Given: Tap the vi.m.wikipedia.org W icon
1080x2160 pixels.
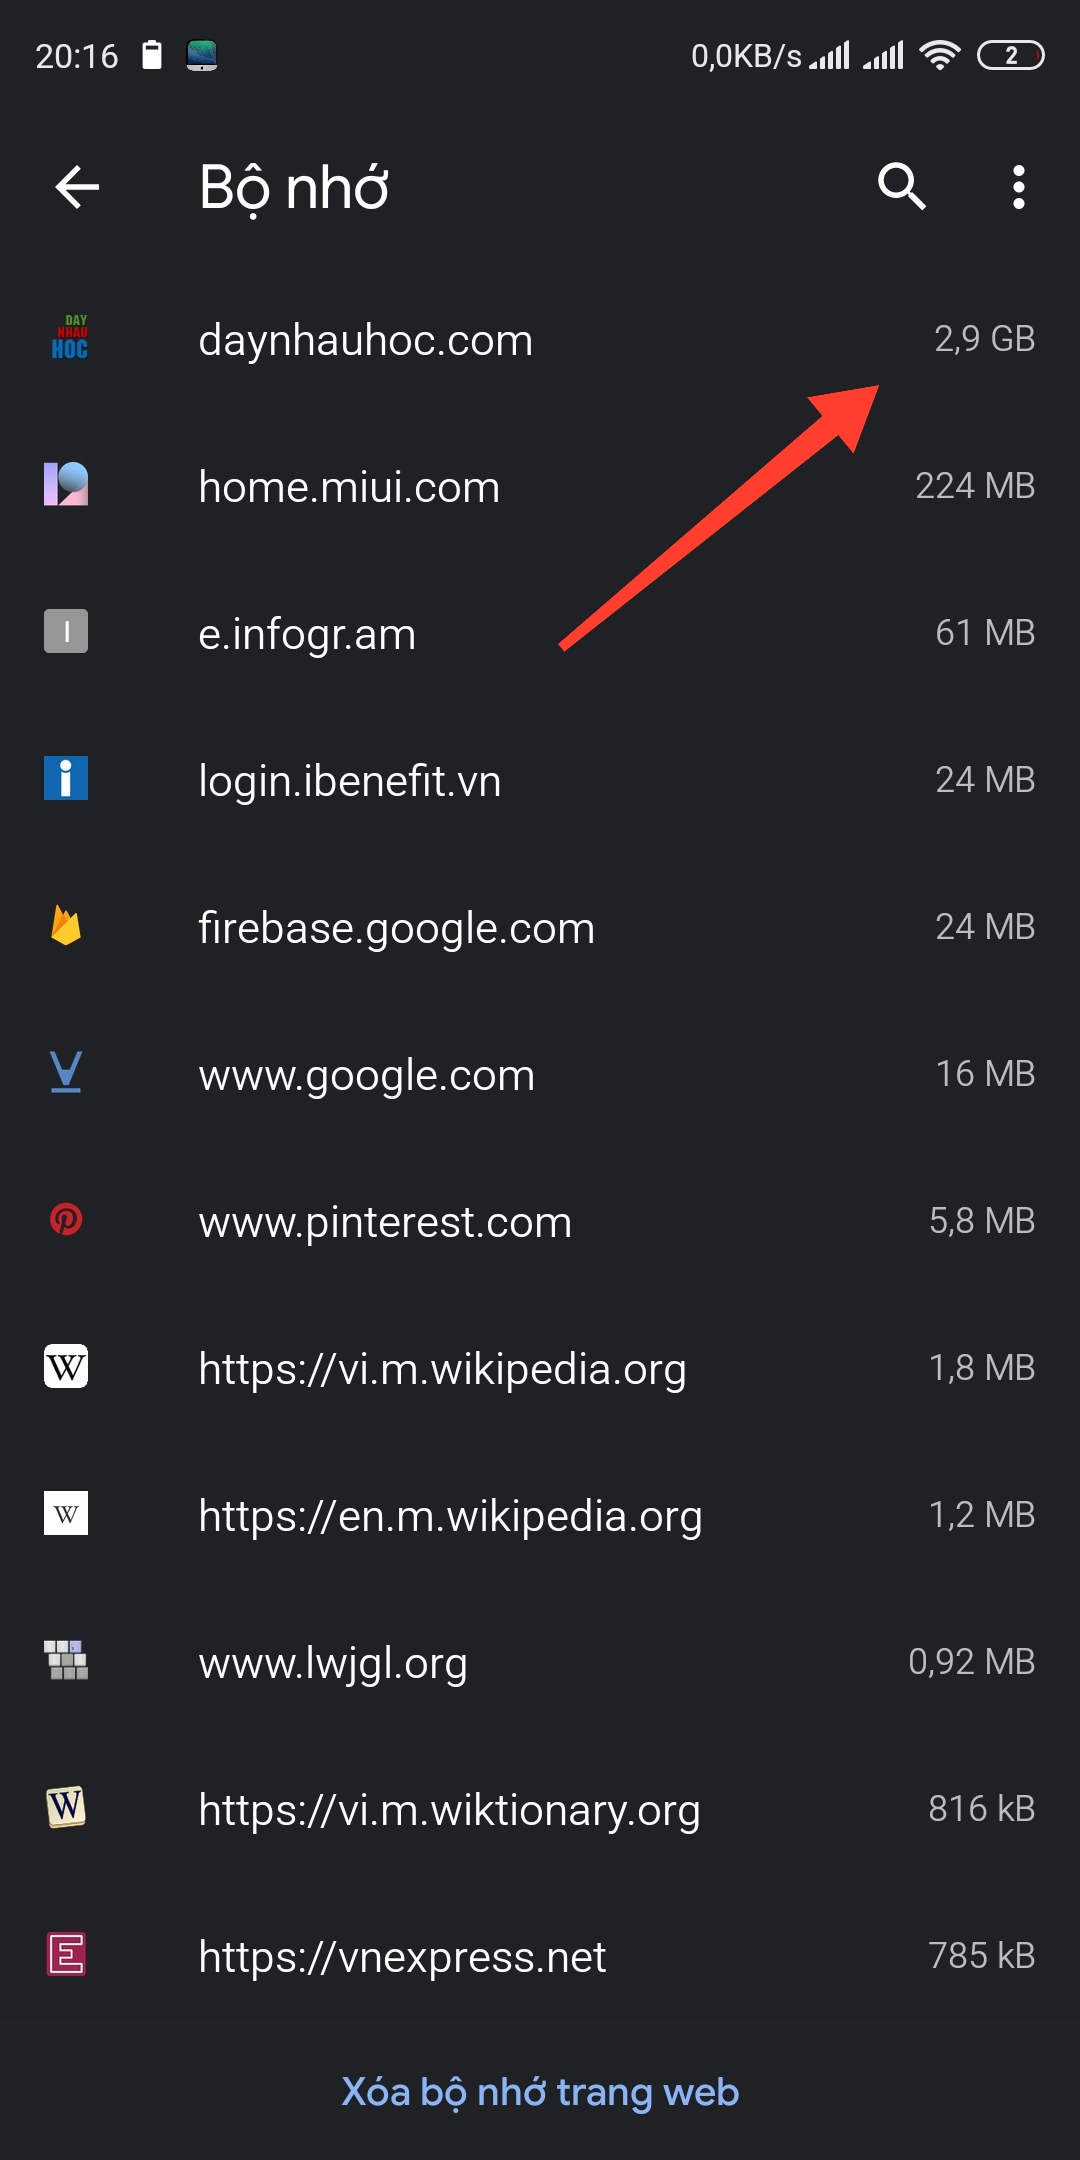Looking at the screenshot, I should (x=66, y=1366).
